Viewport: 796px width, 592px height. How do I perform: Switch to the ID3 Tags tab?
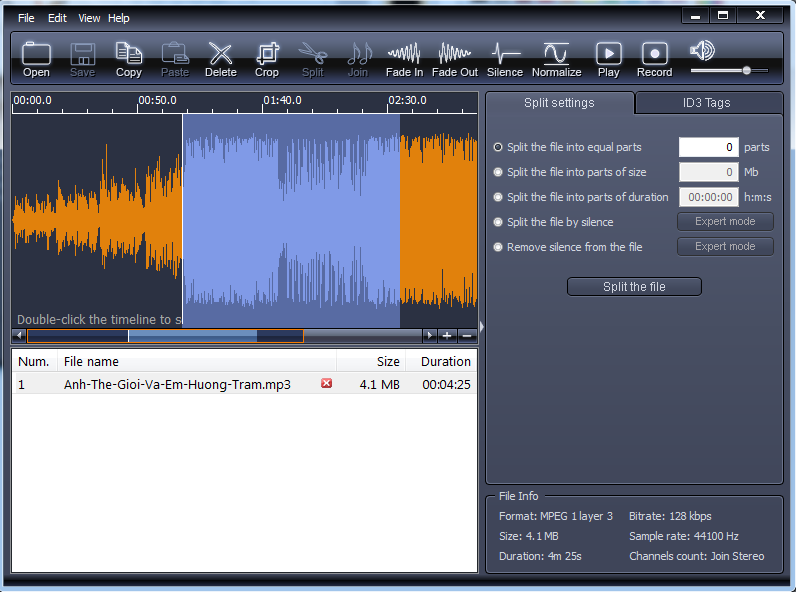(706, 103)
